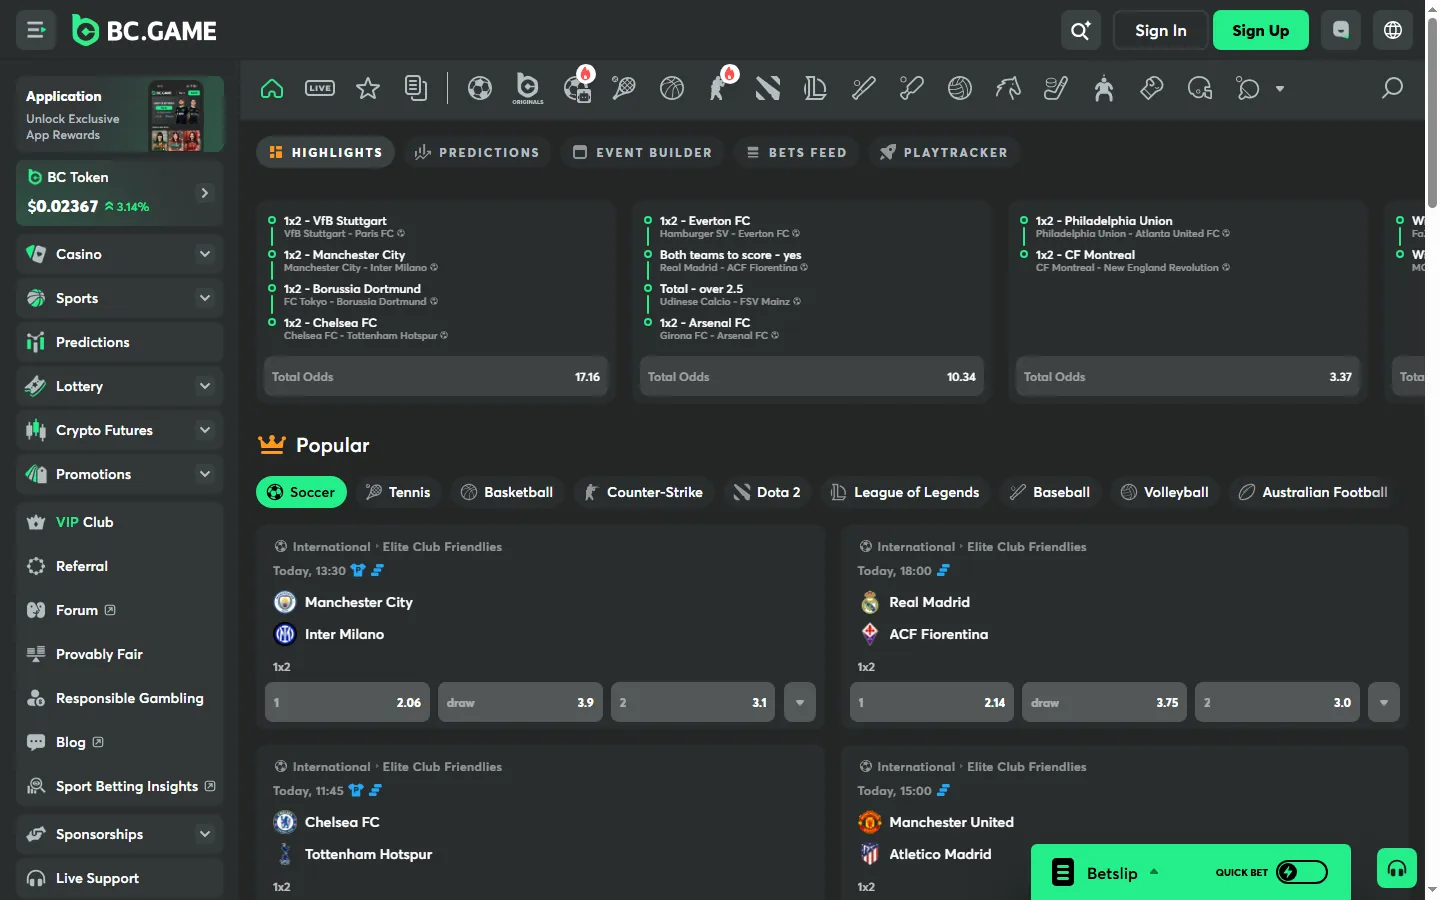The height and width of the screenshot is (900, 1440).
Task: Open the language globe icon
Action: click(x=1393, y=30)
